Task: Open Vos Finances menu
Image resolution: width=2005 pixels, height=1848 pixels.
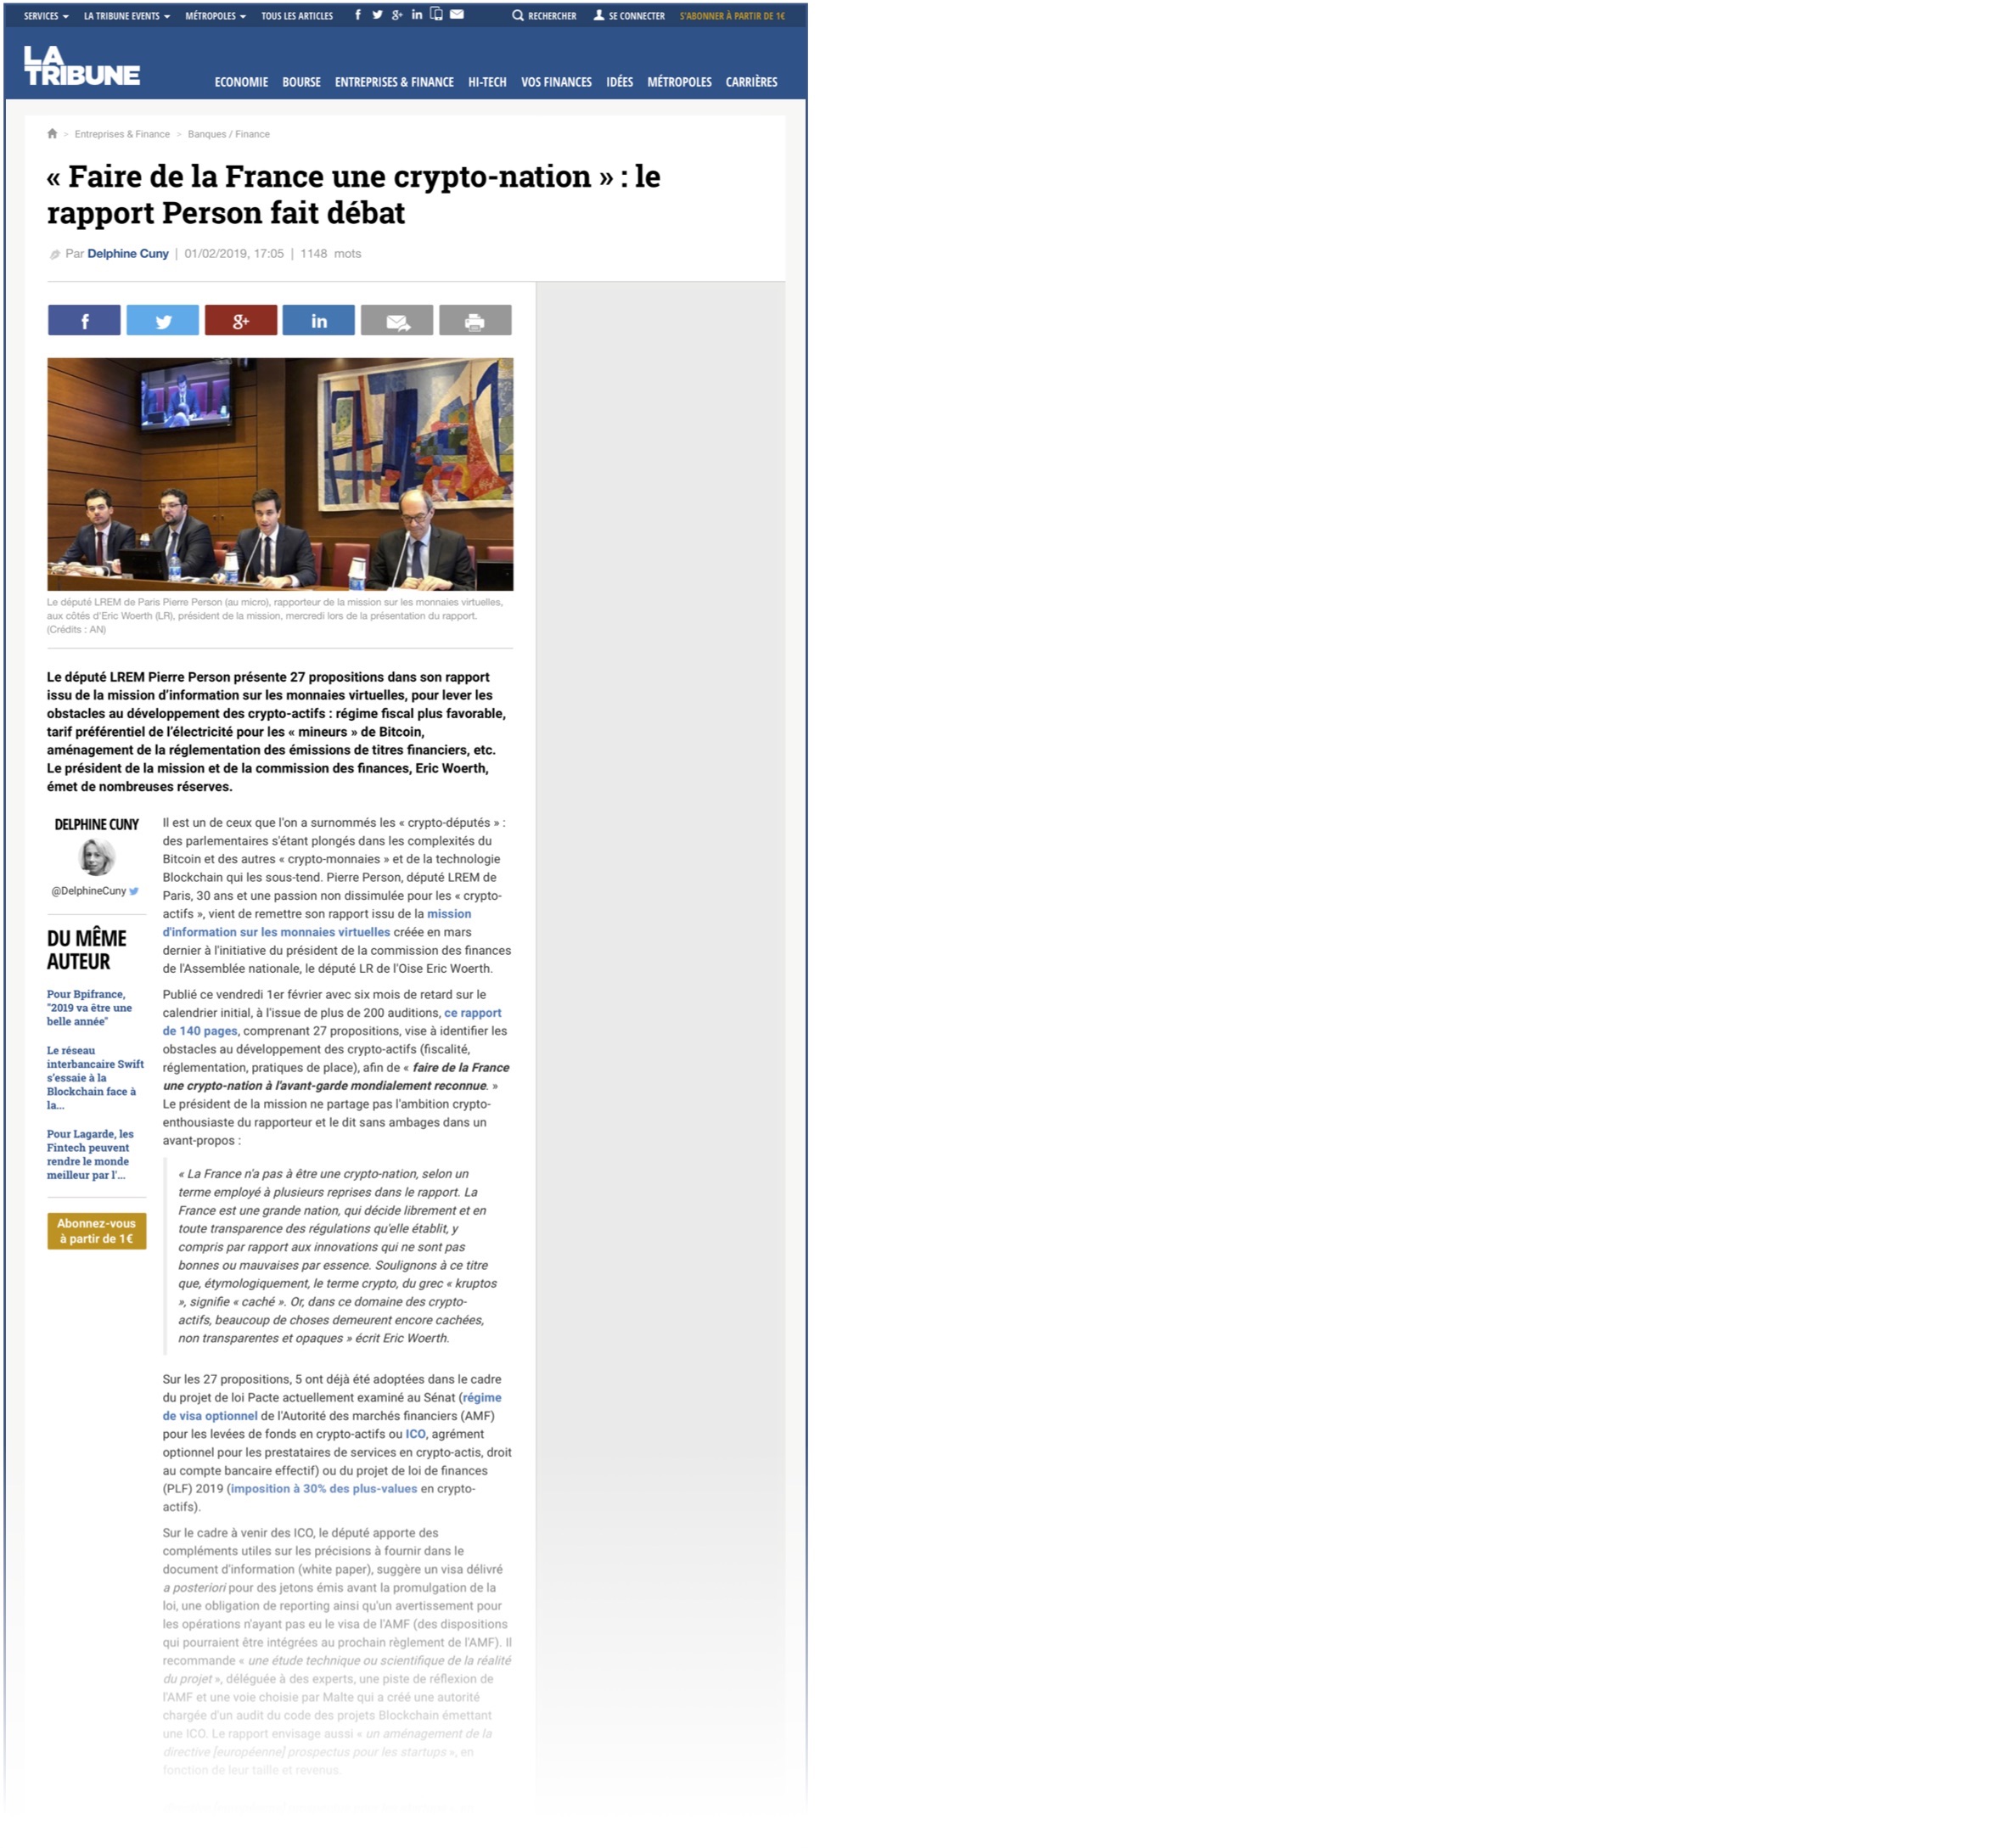Action: (556, 82)
